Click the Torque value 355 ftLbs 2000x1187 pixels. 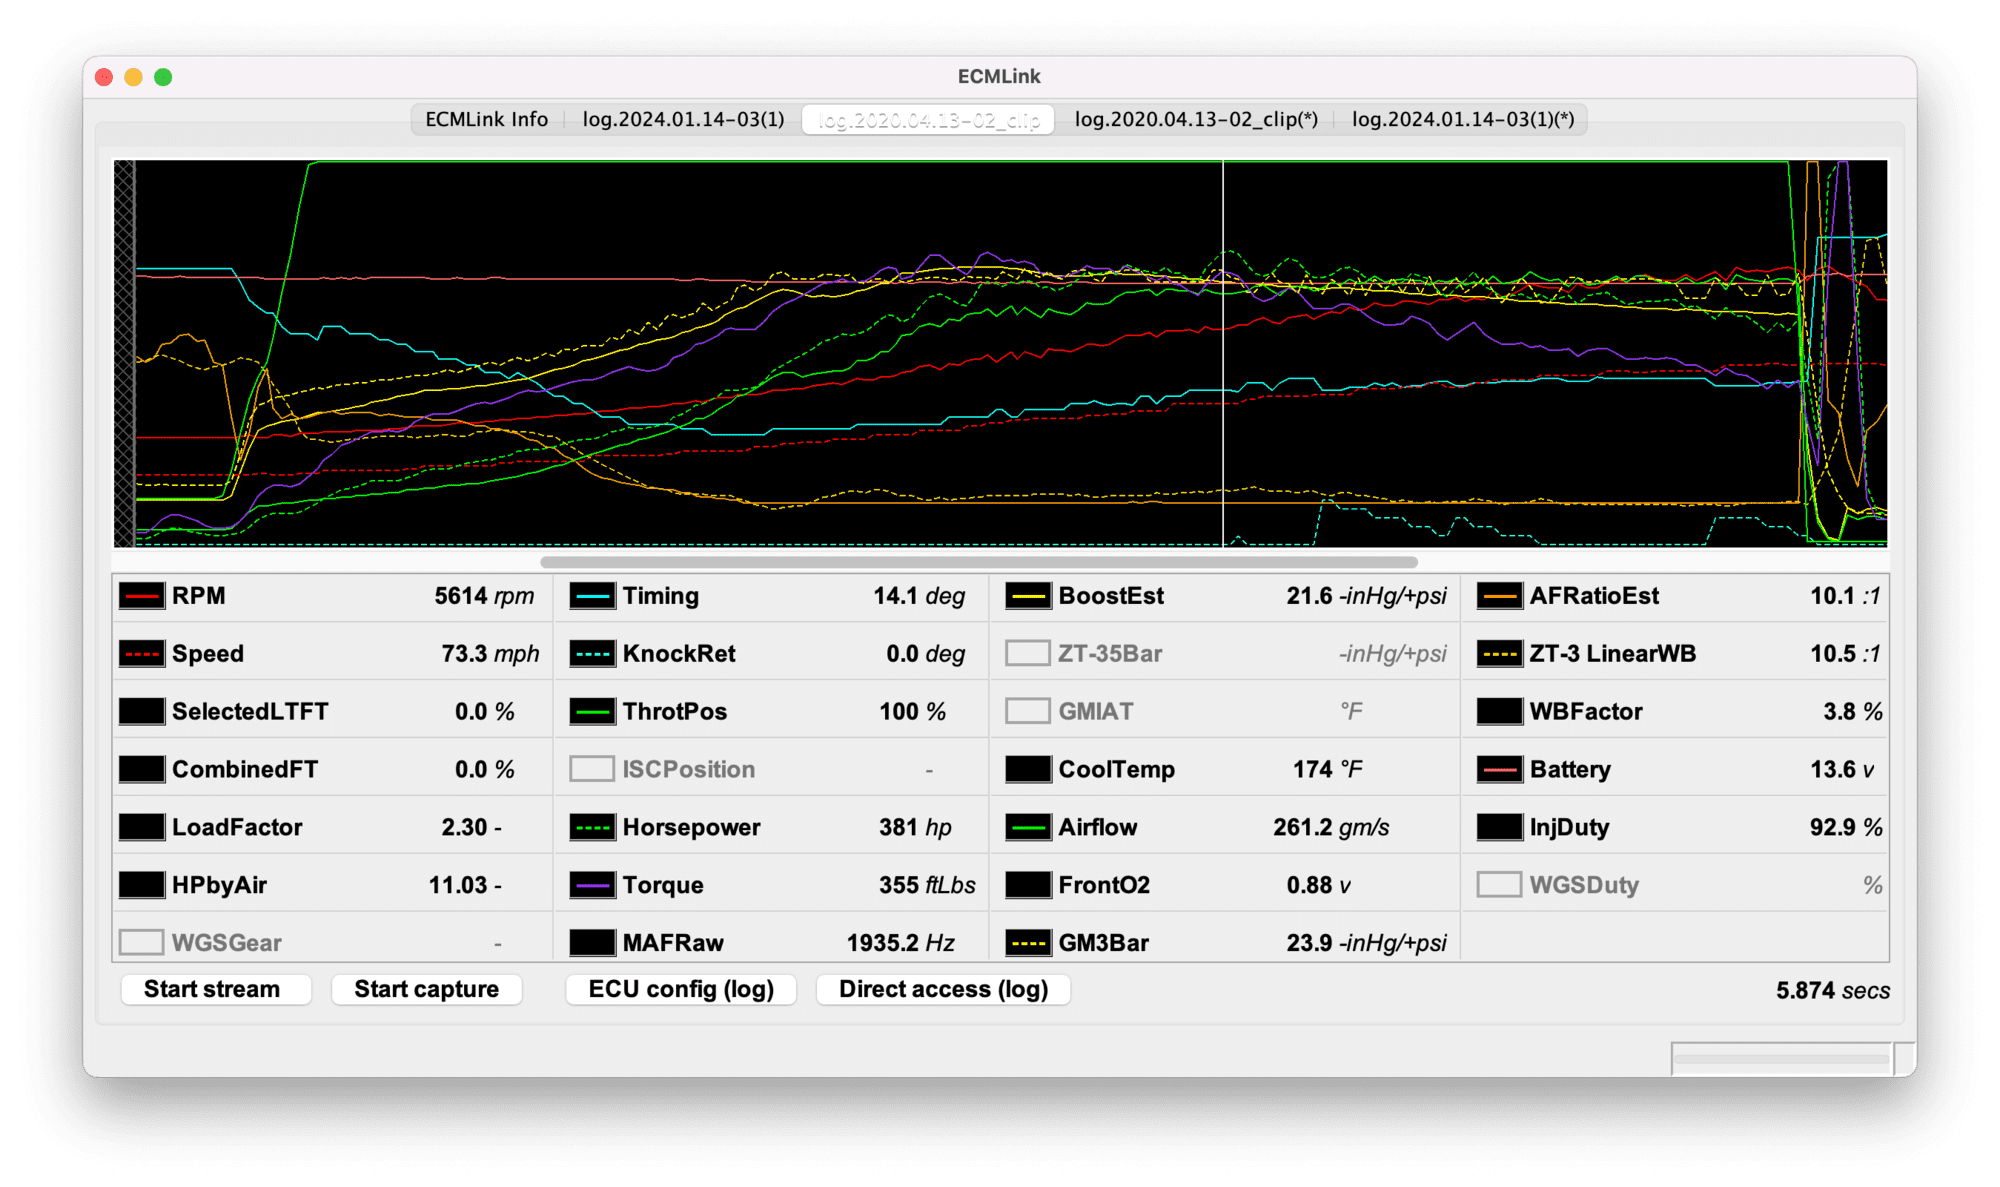[927, 886]
